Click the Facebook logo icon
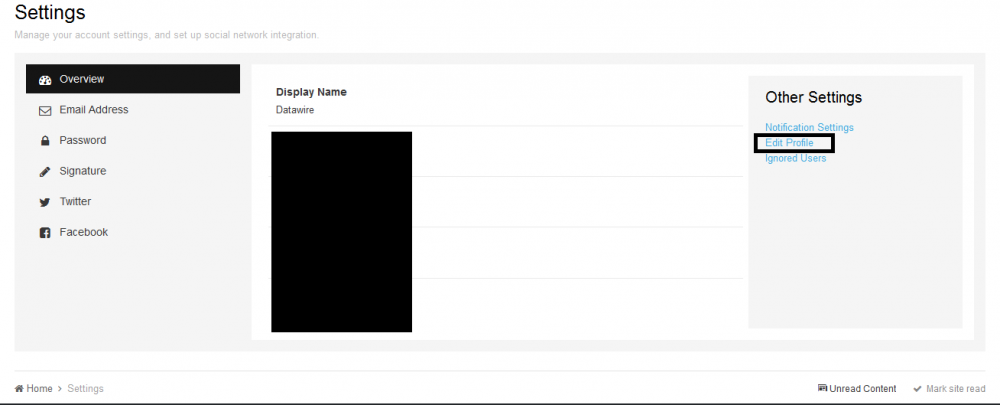The width and height of the screenshot is (1000, 405). click(45, 233)
